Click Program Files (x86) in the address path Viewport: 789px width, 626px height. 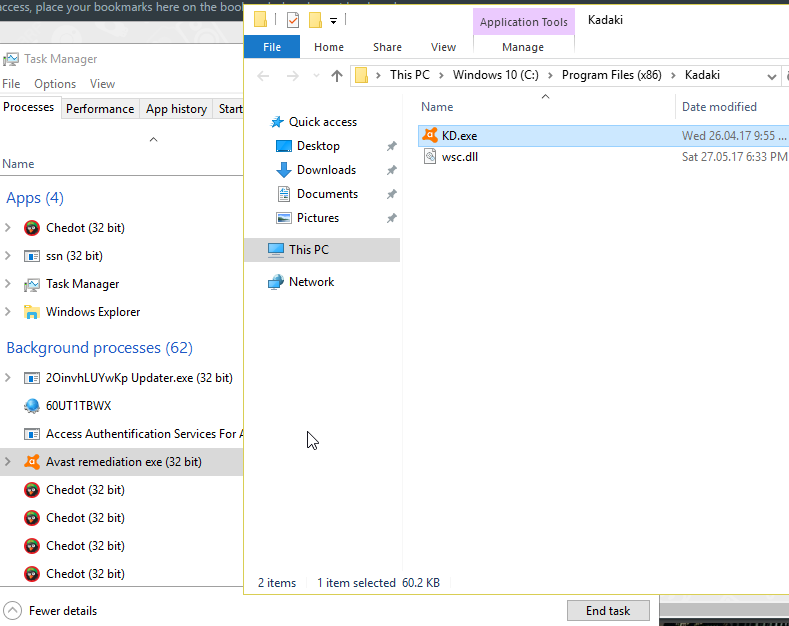click(x=610, y=75)
